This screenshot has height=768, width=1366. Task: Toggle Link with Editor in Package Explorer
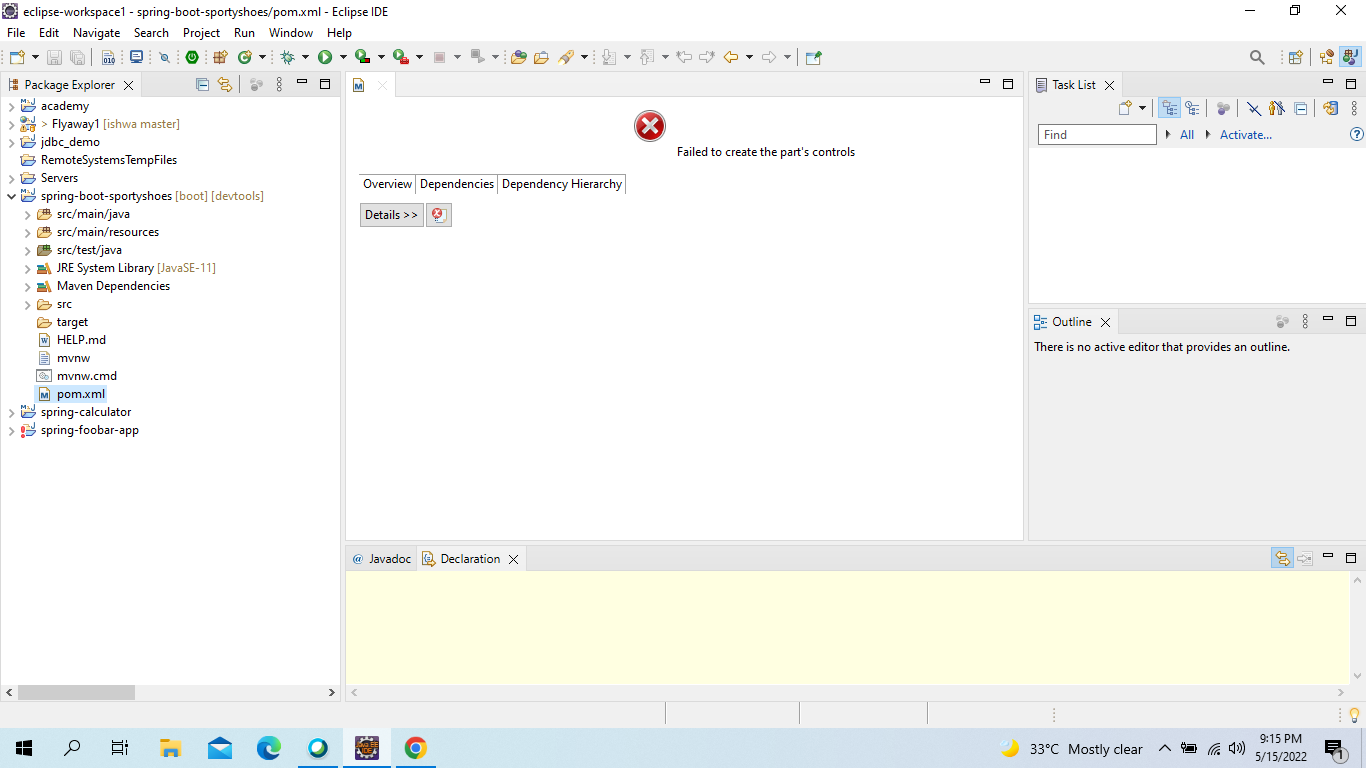(x=225, y=85)
